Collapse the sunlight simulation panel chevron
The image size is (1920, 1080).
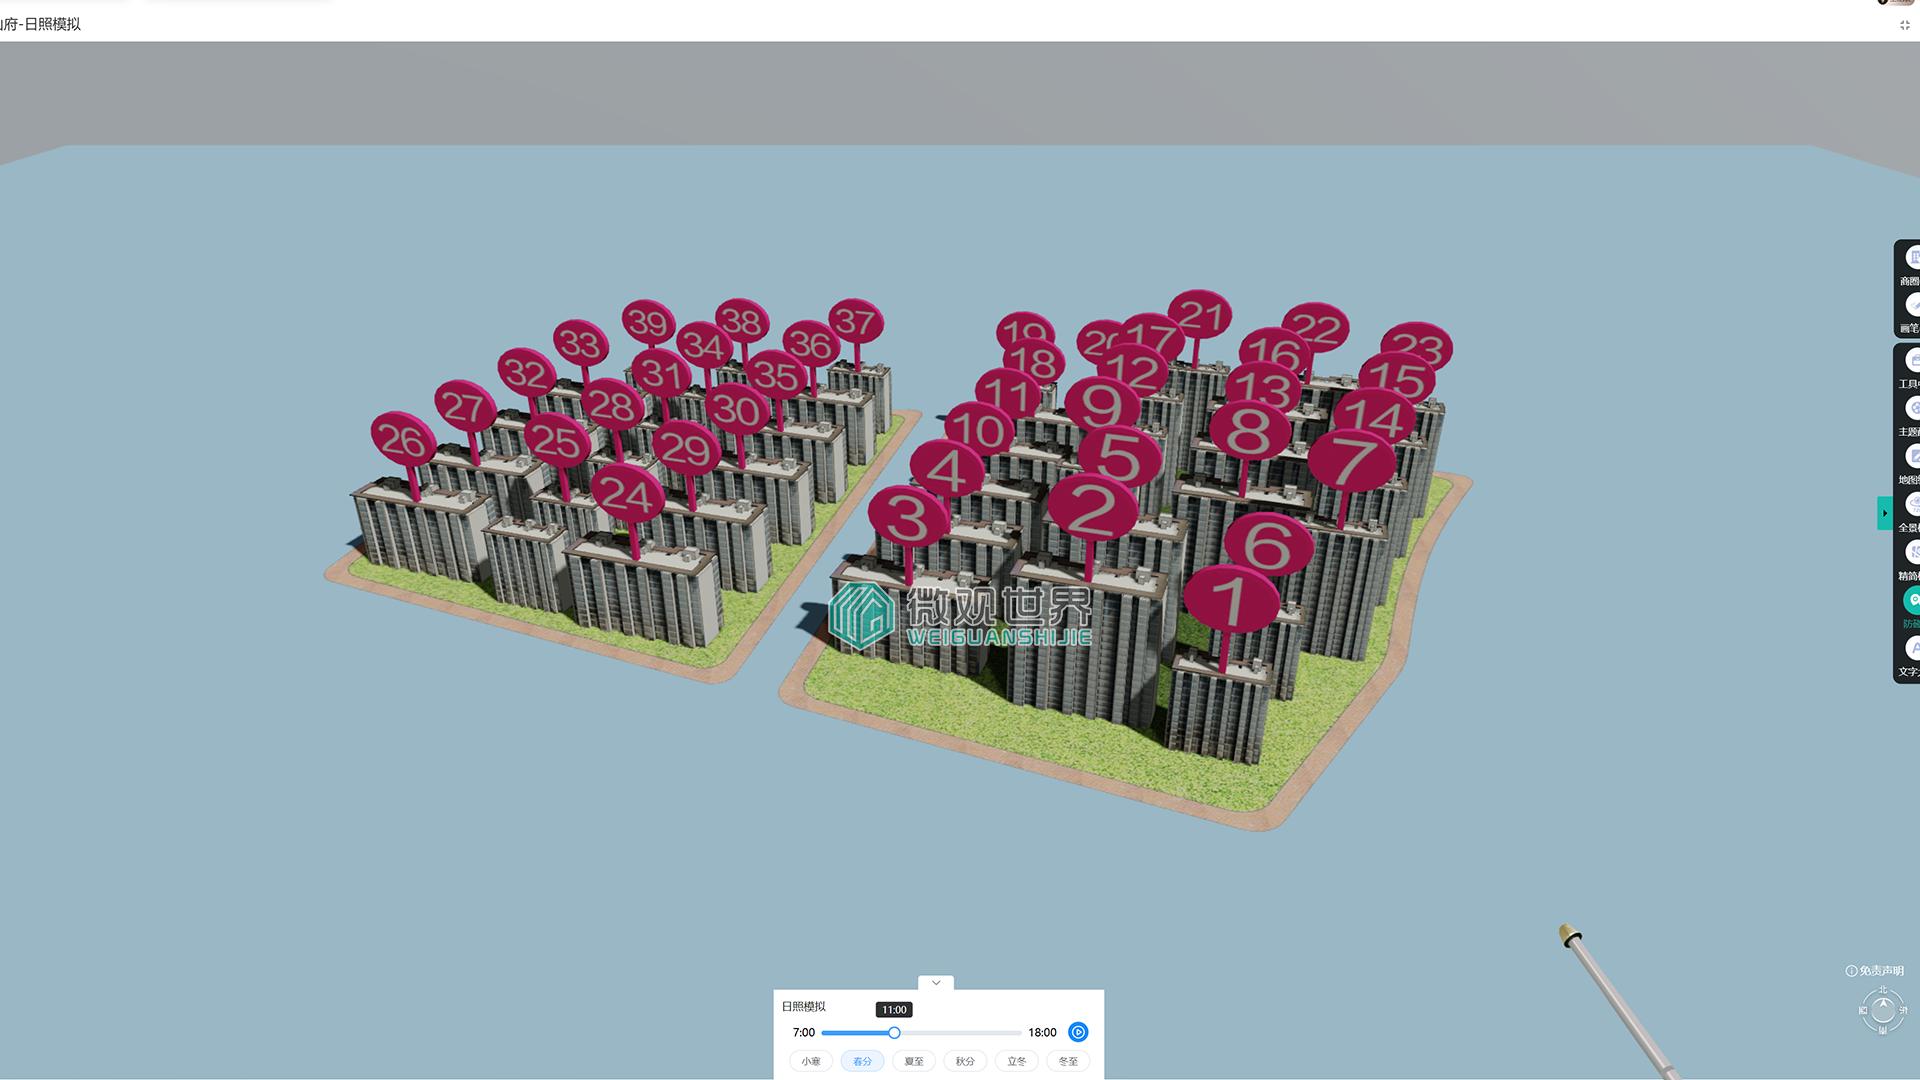936,983
